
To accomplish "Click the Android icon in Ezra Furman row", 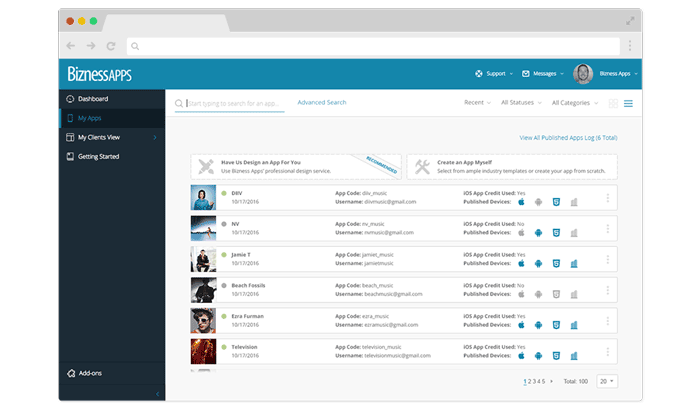I will [x=538, y=325].
